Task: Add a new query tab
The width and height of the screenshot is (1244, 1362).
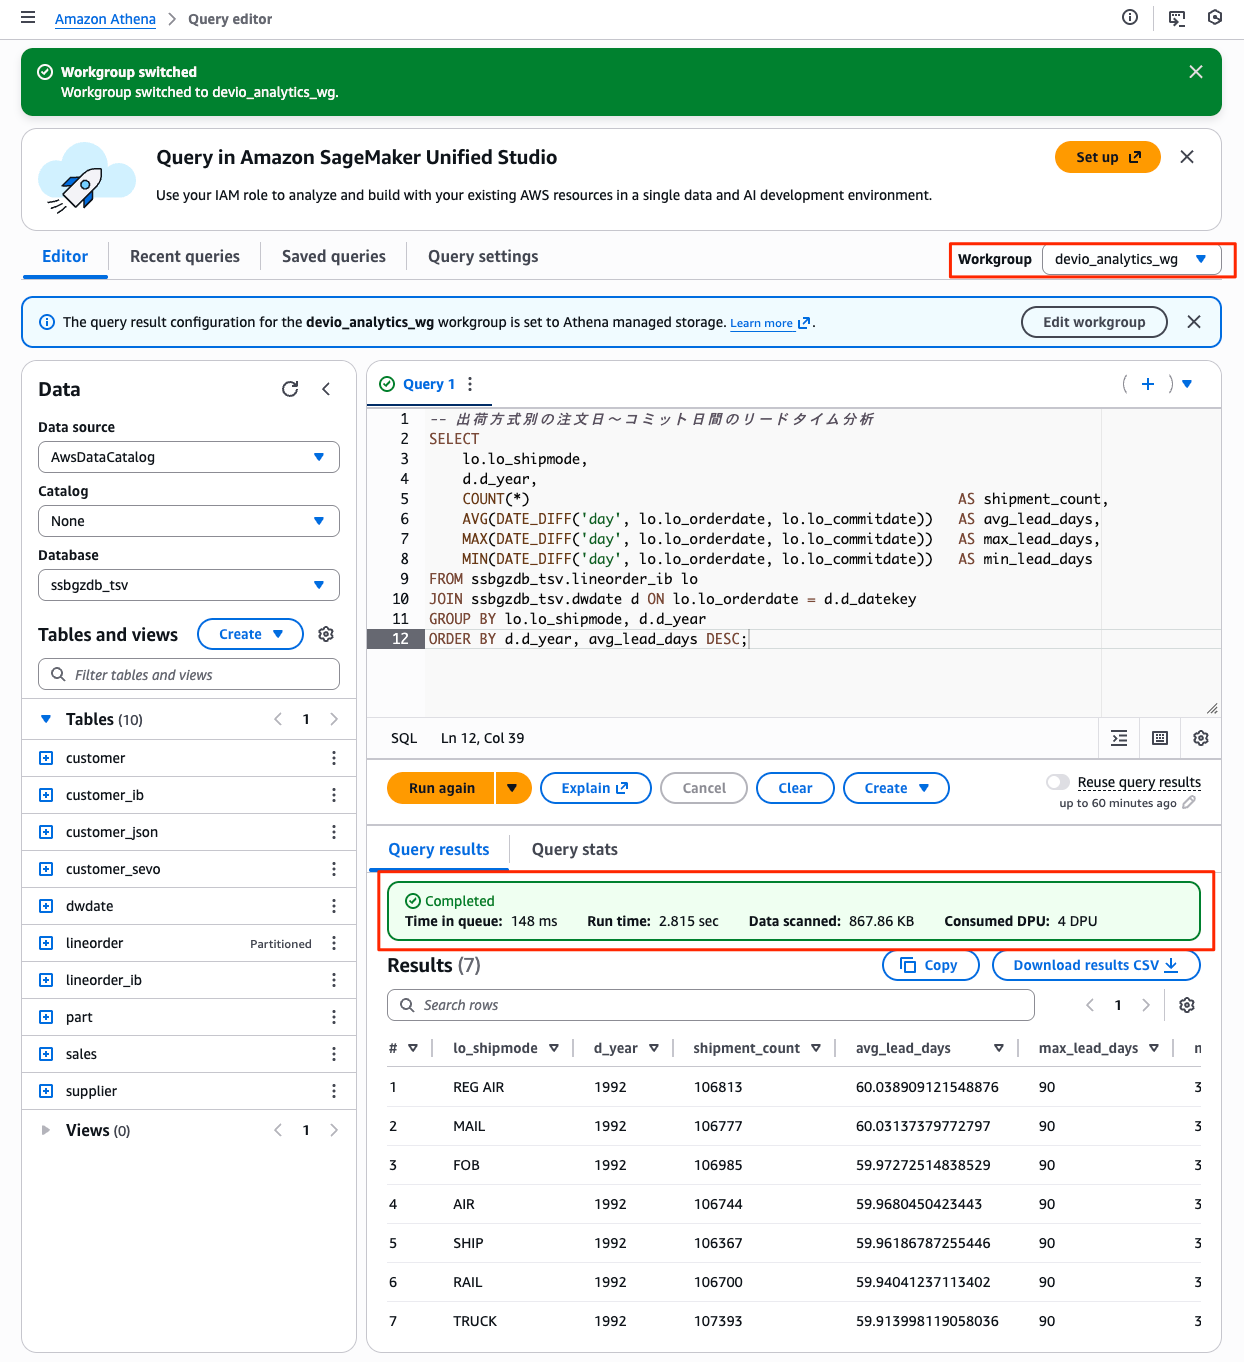Action: (1148, 384)
